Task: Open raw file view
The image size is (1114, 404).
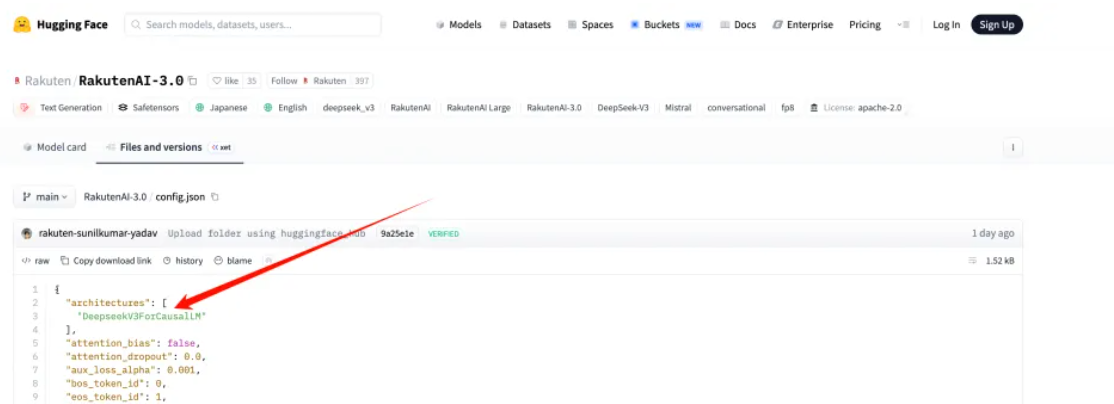Action: 36,261
